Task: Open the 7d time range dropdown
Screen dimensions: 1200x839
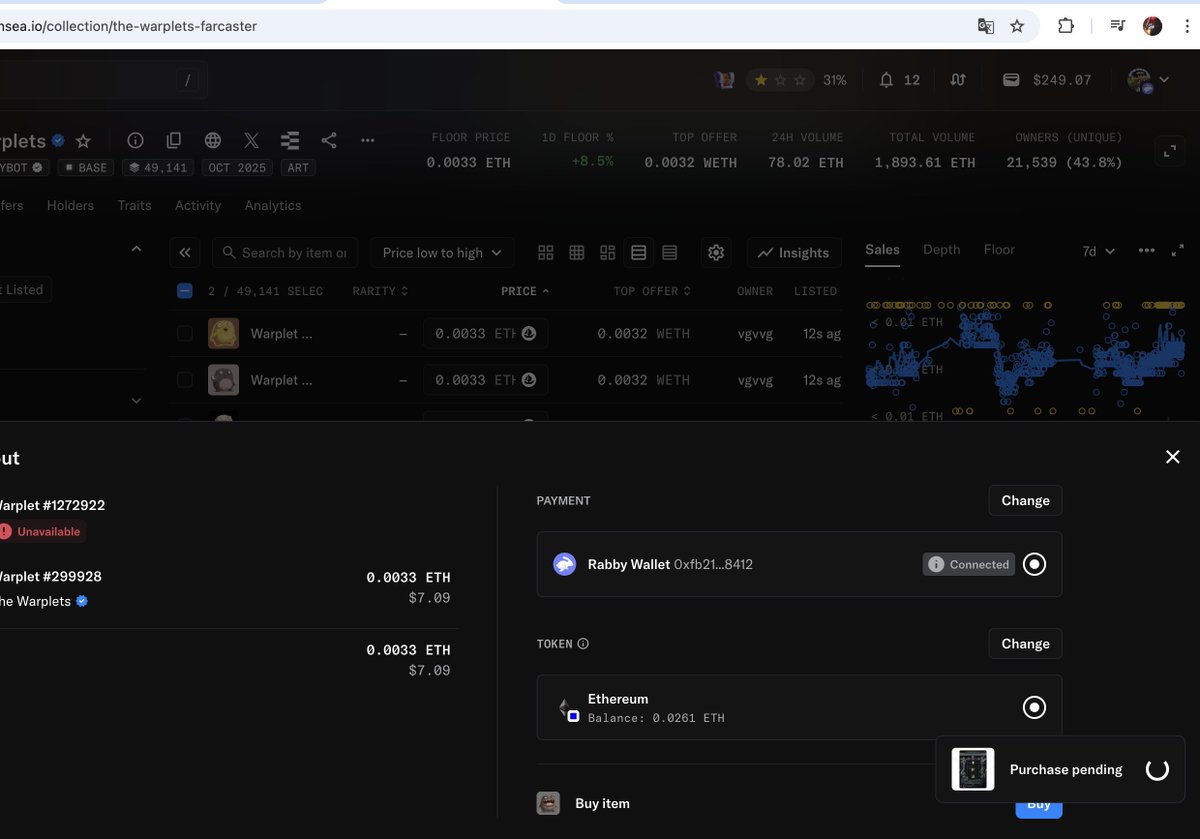Action: pos(1098,251)
